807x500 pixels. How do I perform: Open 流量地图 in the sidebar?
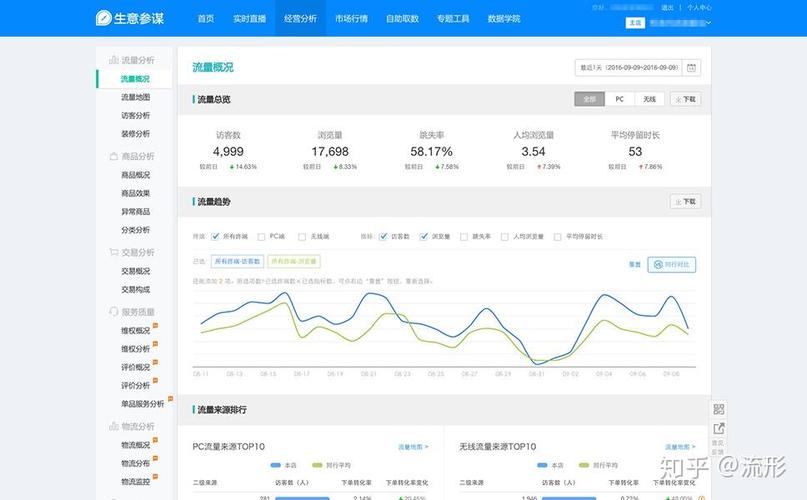pyautogui.click(x=135, y=97)
